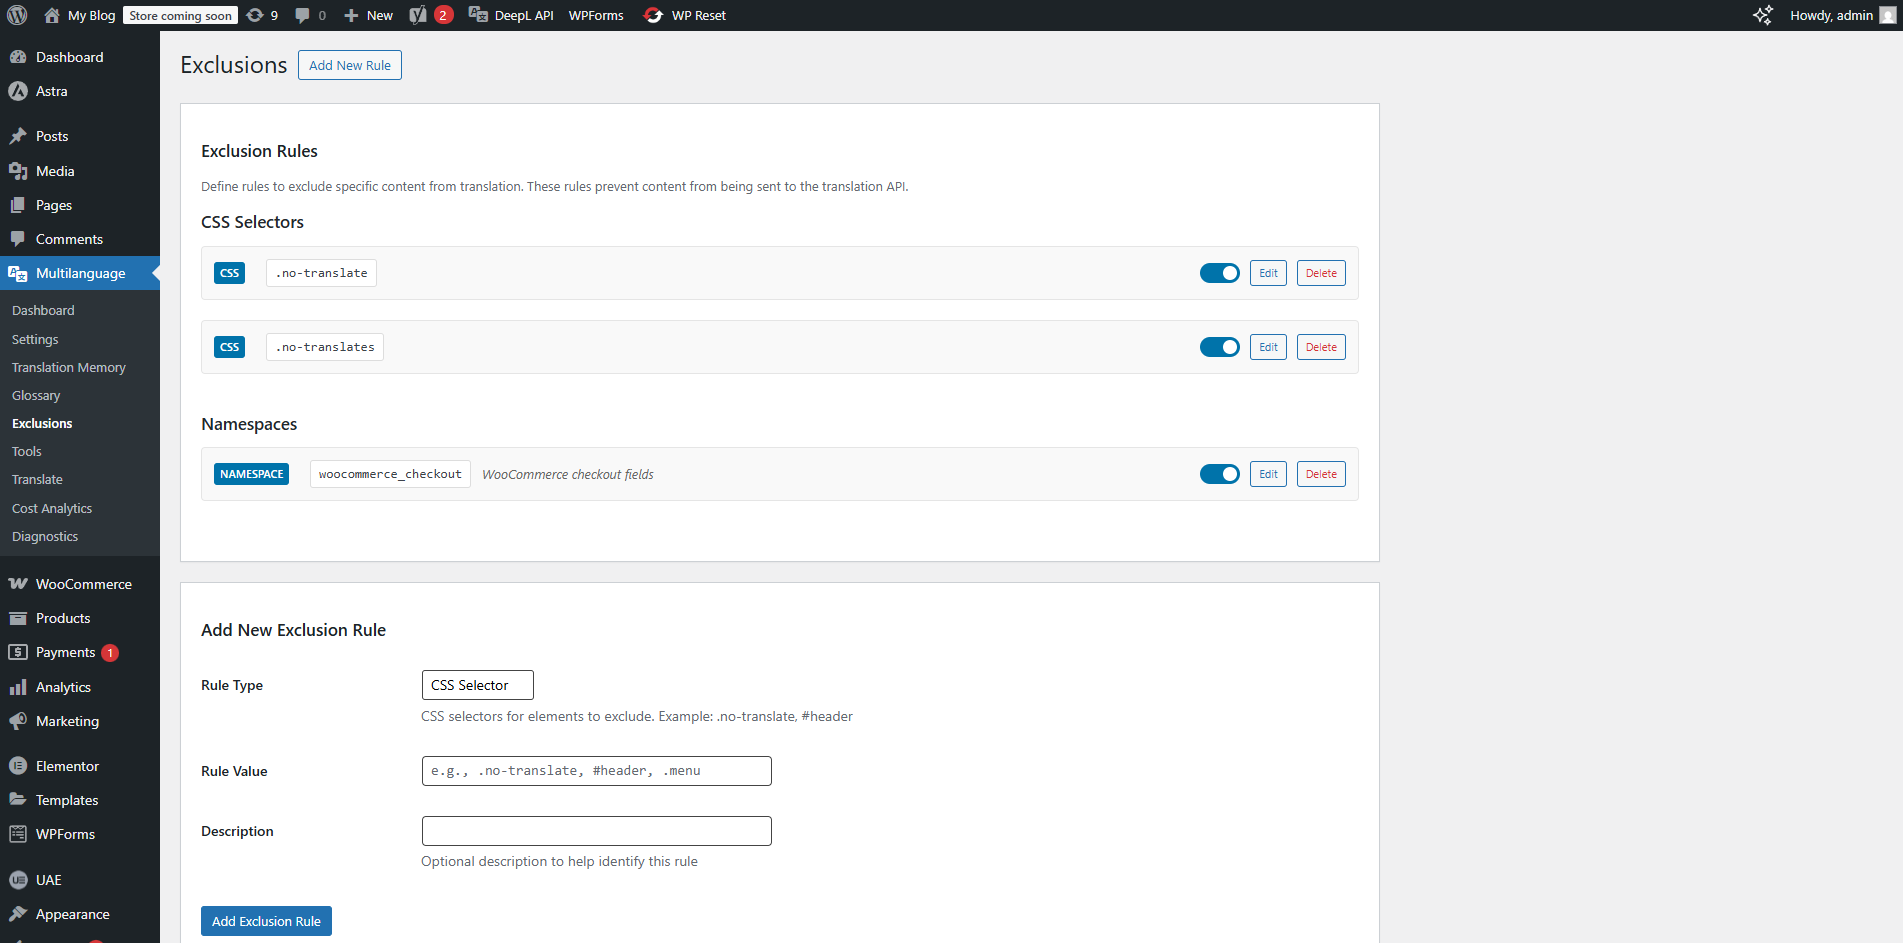Click the WordPress logo icon
This screenshot has width=1903, height=943.
[17, 15]
